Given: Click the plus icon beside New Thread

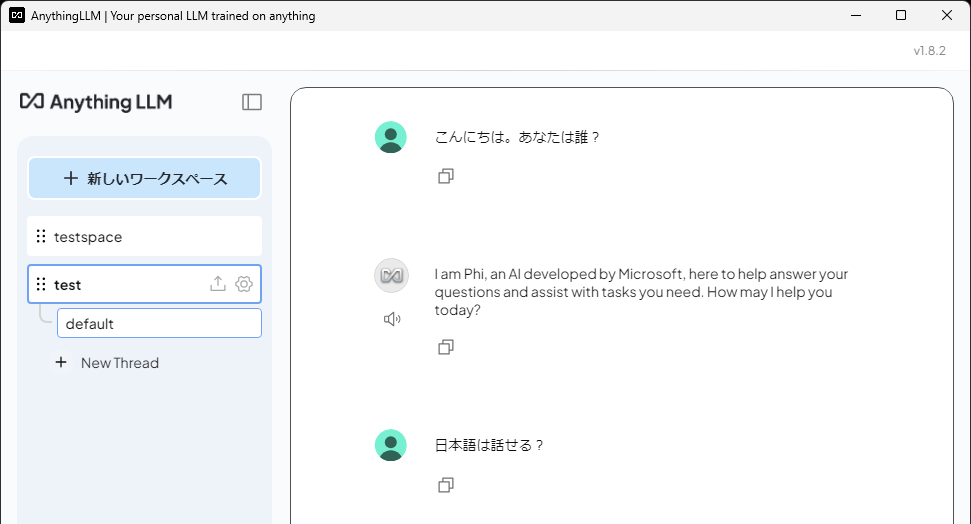Looking at the screenshot, I should 61,363.
